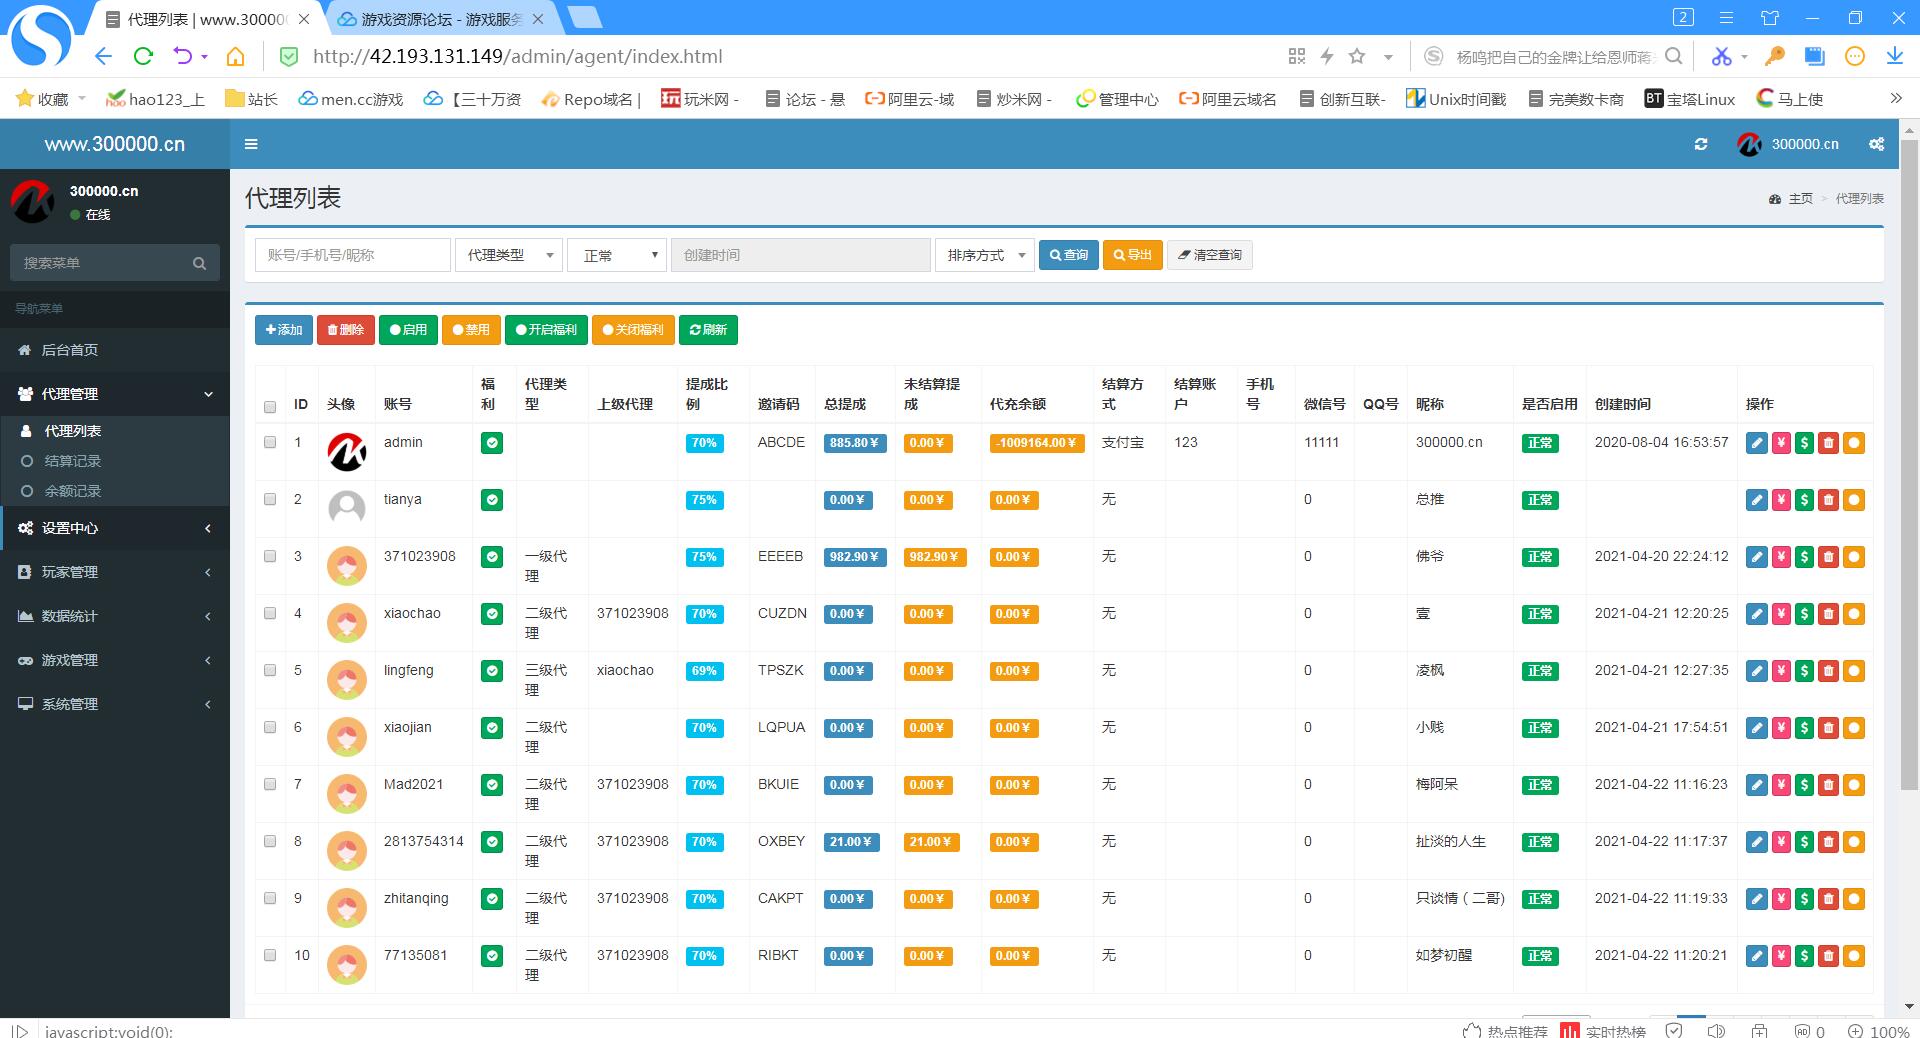Select the checkbox for row ID 3

(270, 556)
